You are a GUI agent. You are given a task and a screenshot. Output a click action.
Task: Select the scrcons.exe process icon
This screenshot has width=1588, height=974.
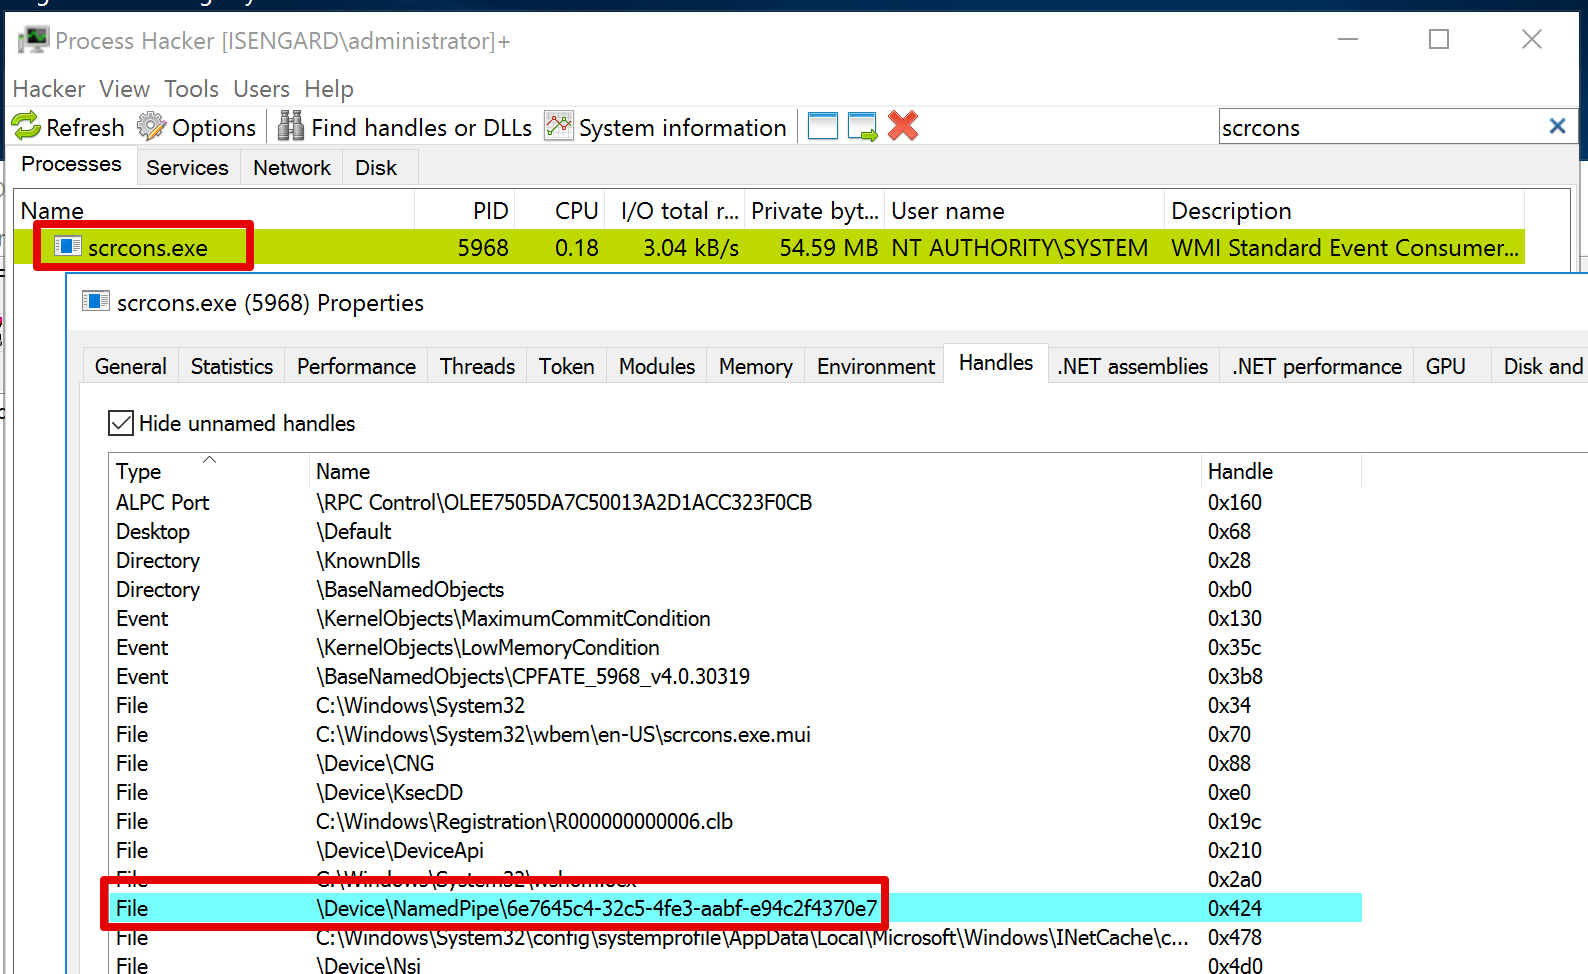[68, 246]
